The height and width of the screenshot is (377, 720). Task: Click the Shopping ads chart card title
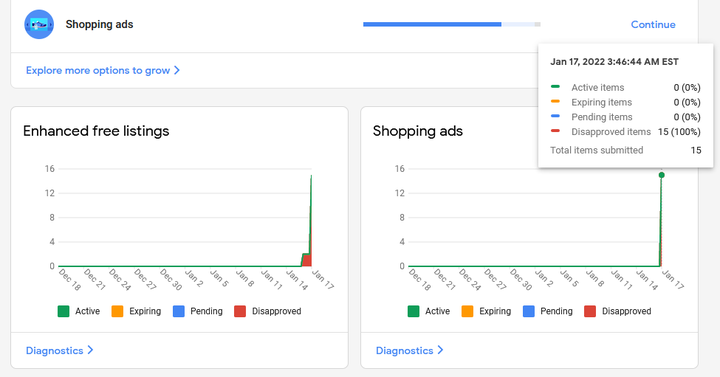[x=417, y=131]
